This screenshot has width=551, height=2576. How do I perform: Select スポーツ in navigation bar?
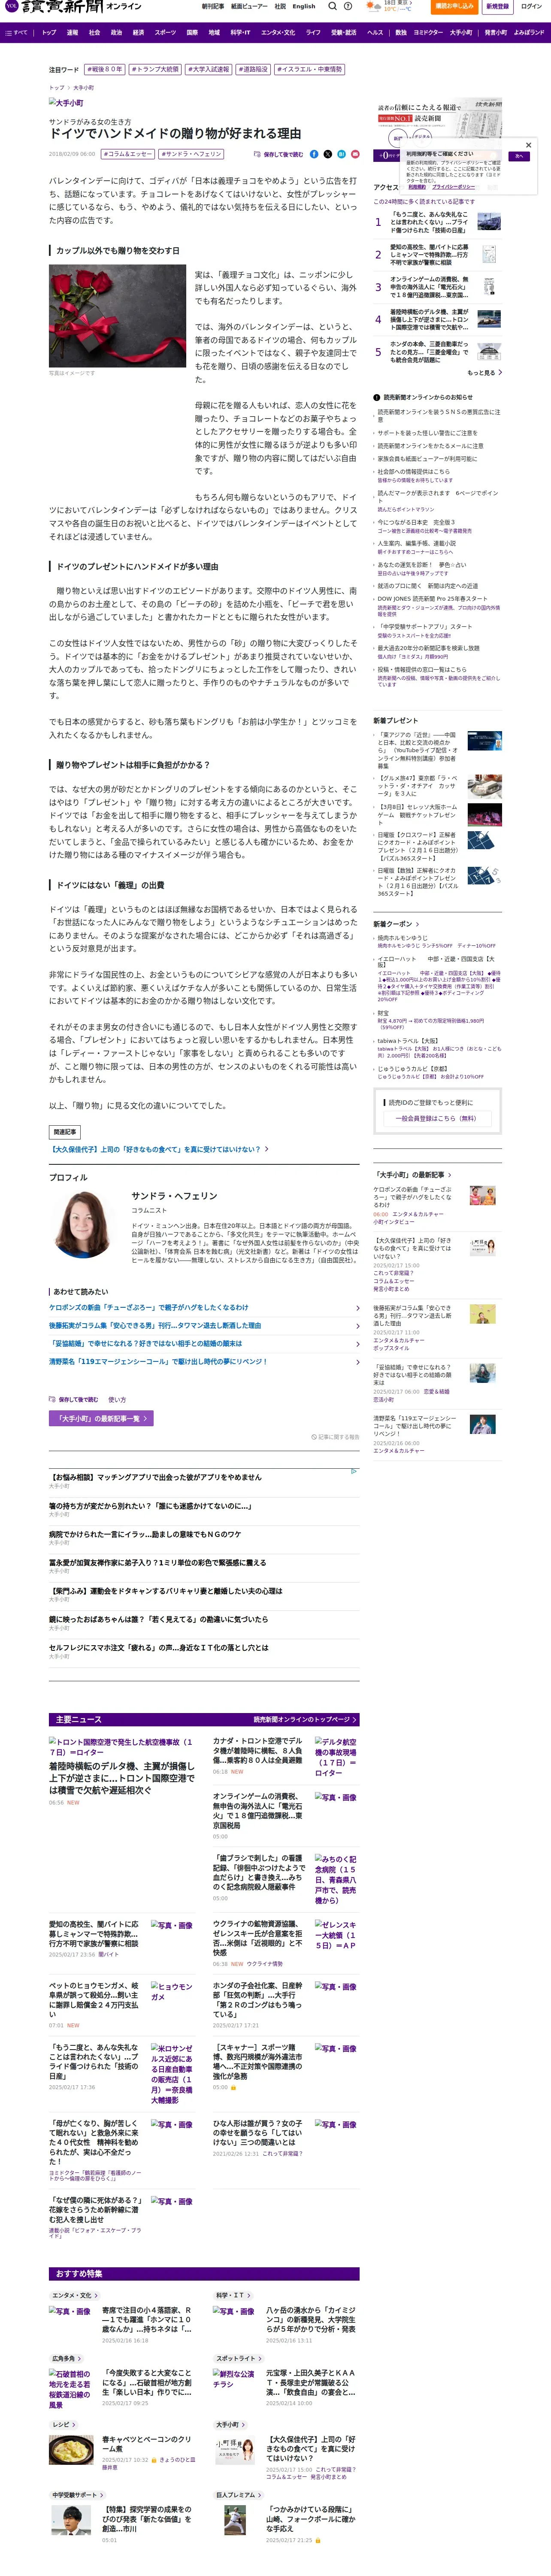coord(165,32)
